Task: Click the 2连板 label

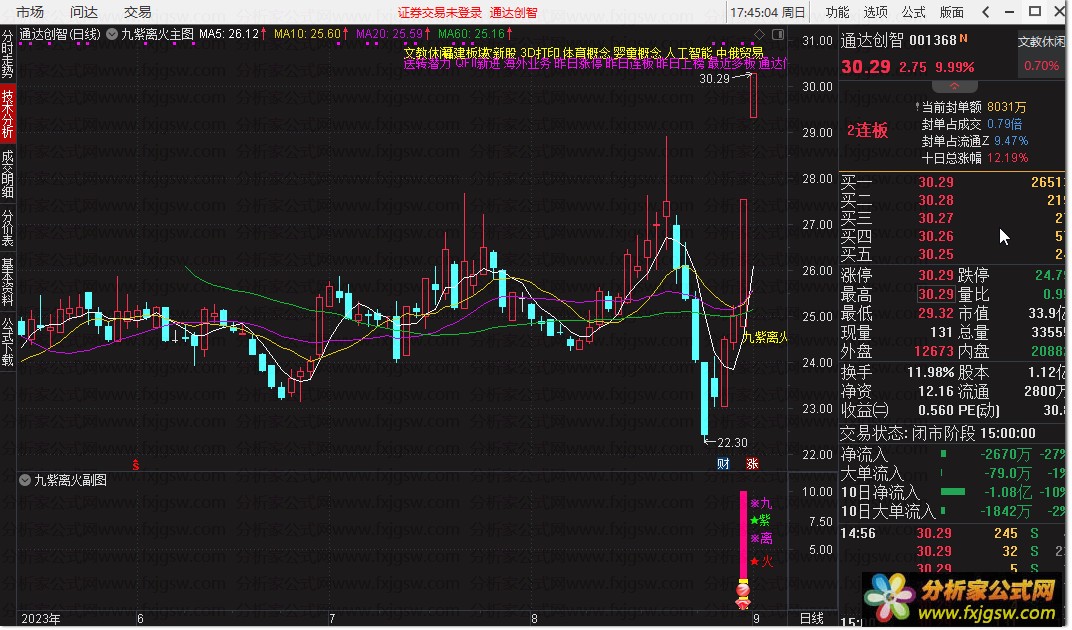Action: point(868,131)
